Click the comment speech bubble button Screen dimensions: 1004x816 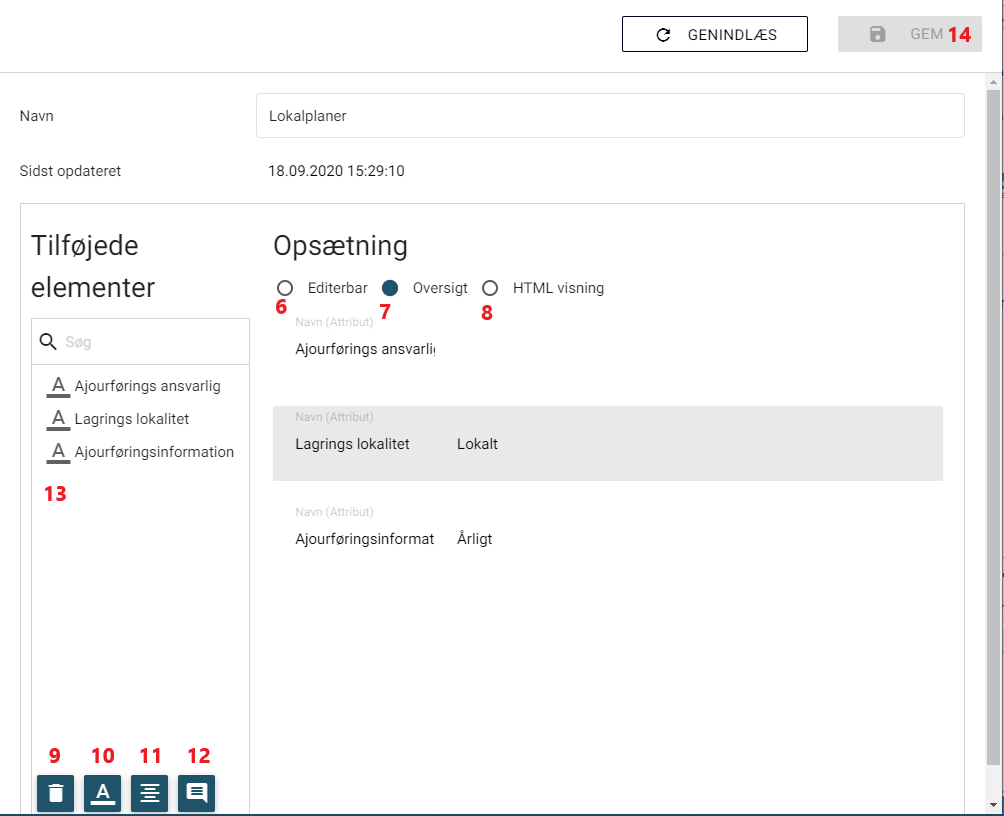pyautogui.click(x=197, y=794)
